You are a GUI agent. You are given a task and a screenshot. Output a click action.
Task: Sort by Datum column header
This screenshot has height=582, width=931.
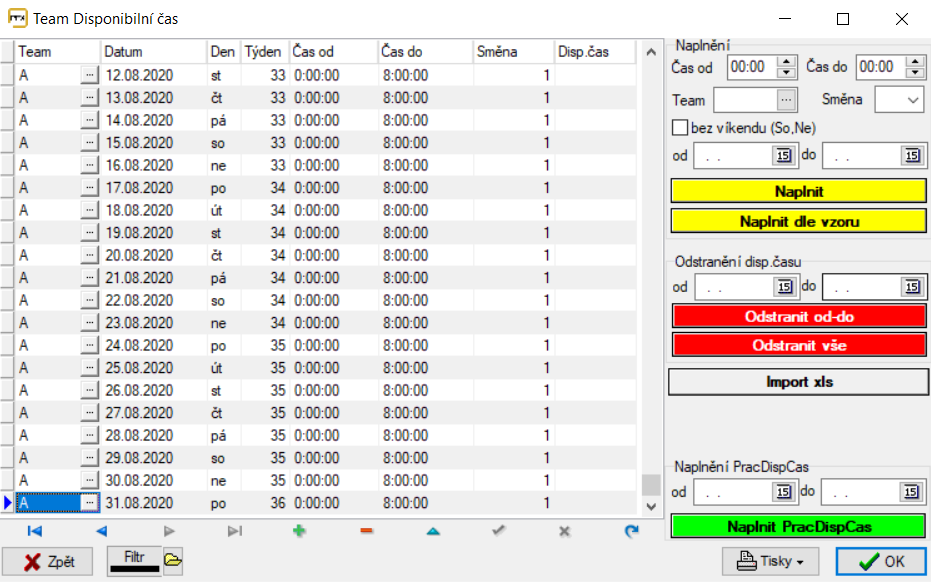click(x=152, y=51)
